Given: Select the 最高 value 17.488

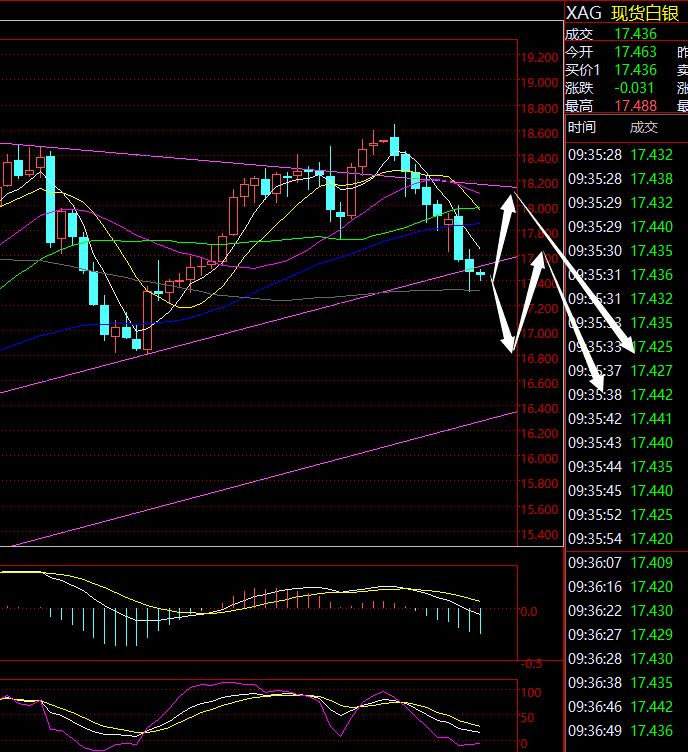Looking at the screenshot, I should click(x=635, y=106).
